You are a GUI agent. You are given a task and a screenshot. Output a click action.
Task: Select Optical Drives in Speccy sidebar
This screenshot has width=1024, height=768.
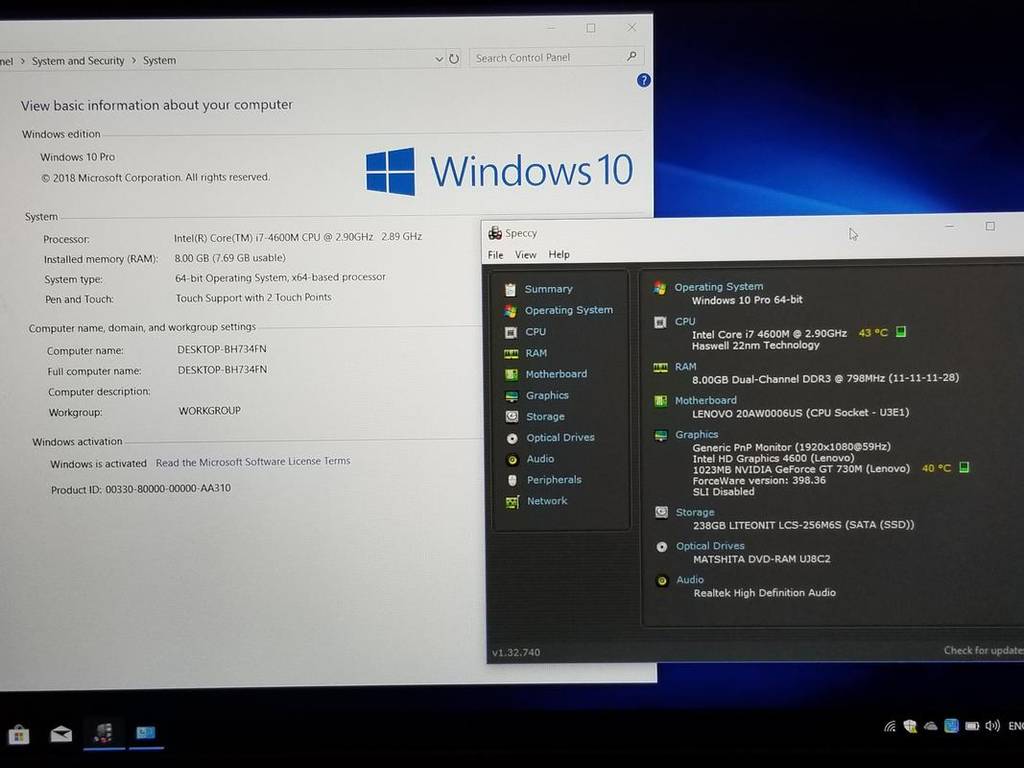560,438
